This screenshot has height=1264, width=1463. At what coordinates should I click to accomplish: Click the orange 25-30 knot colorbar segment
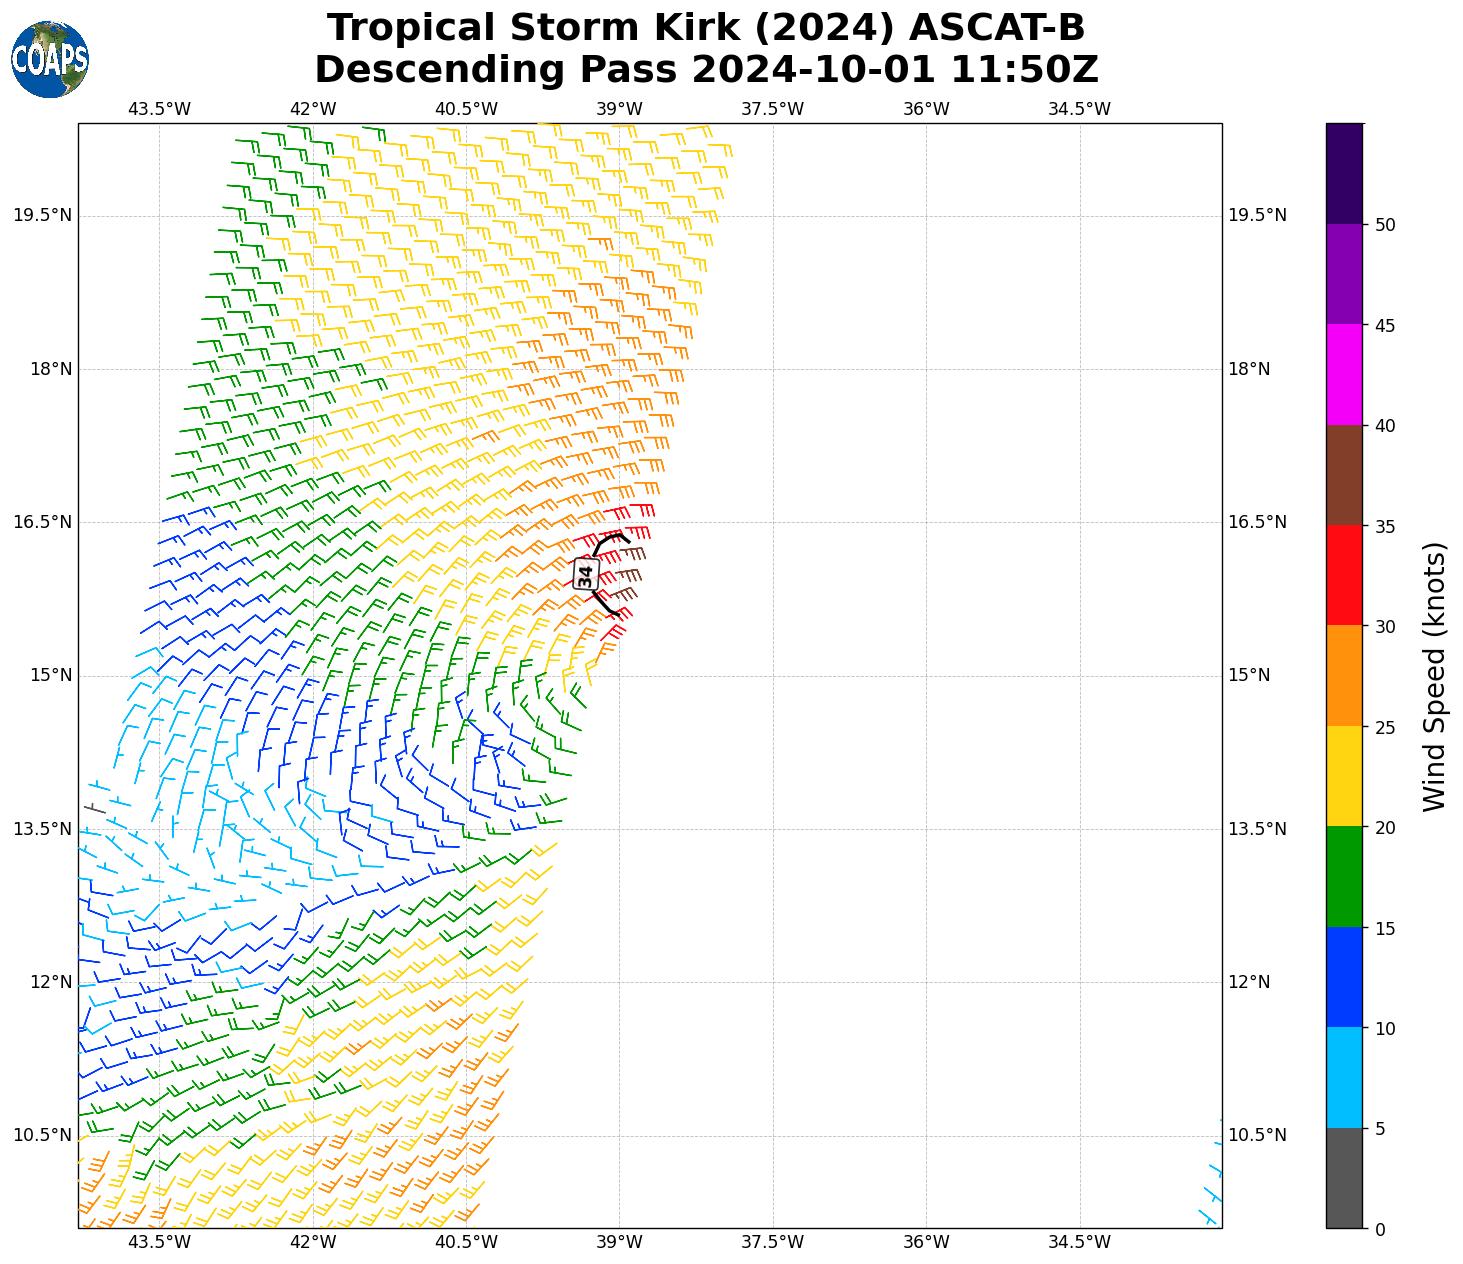coord(1343,675)
